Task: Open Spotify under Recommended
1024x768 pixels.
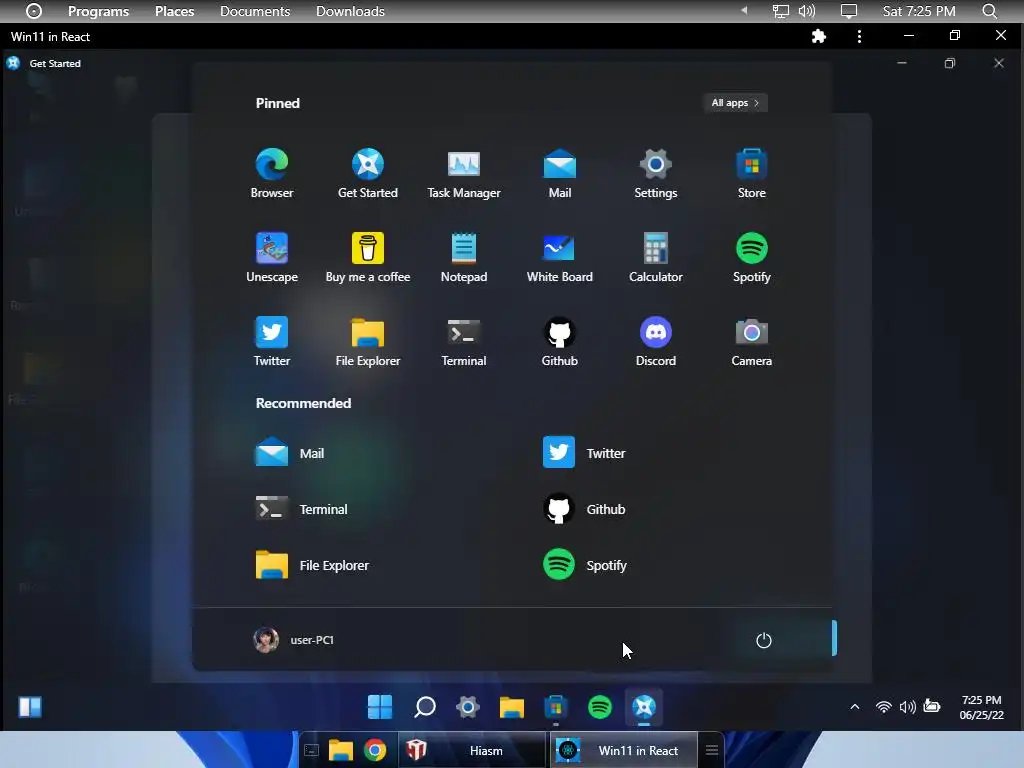Action: click(584, 565)
